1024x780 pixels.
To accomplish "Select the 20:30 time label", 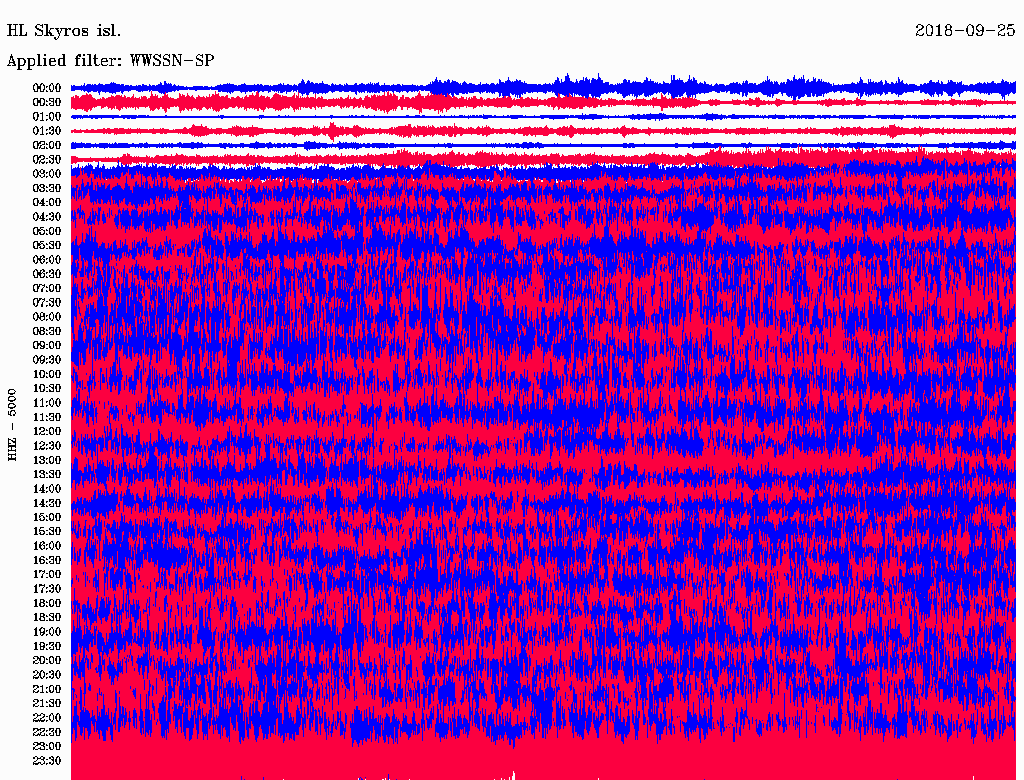I will (x=47, y=675).
